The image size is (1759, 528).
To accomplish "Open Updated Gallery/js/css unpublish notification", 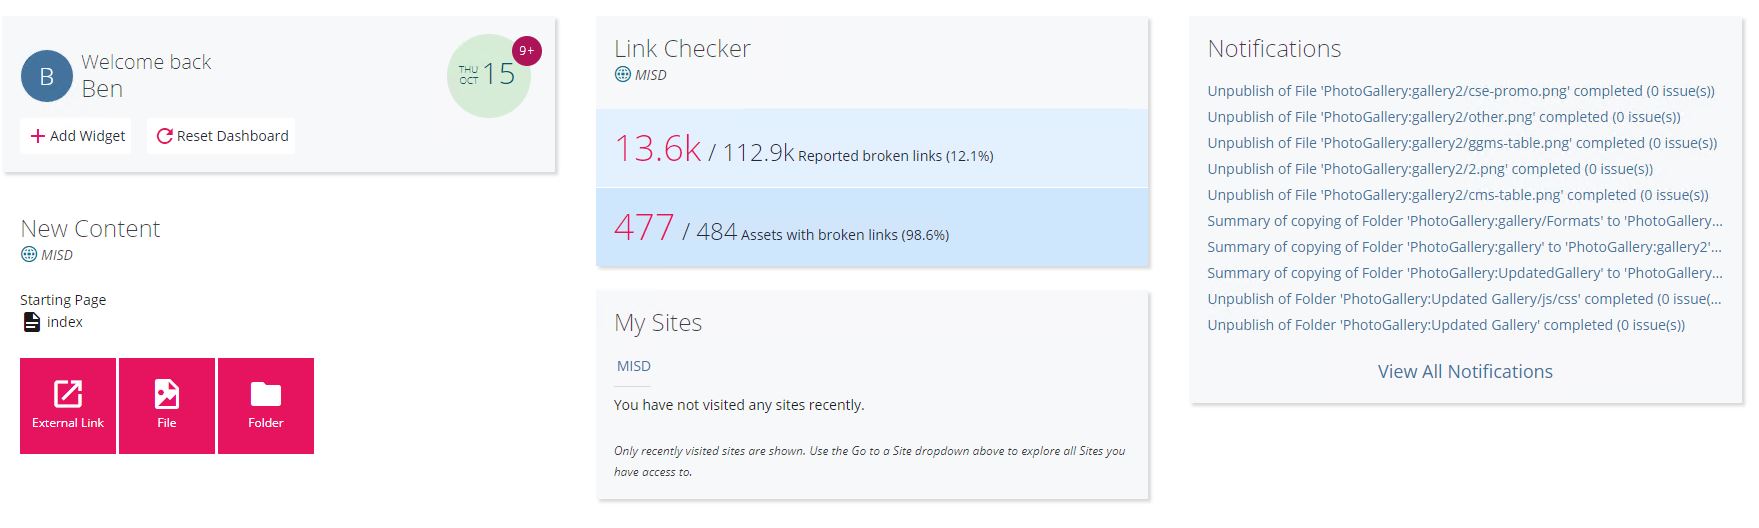I will 1465,299.
